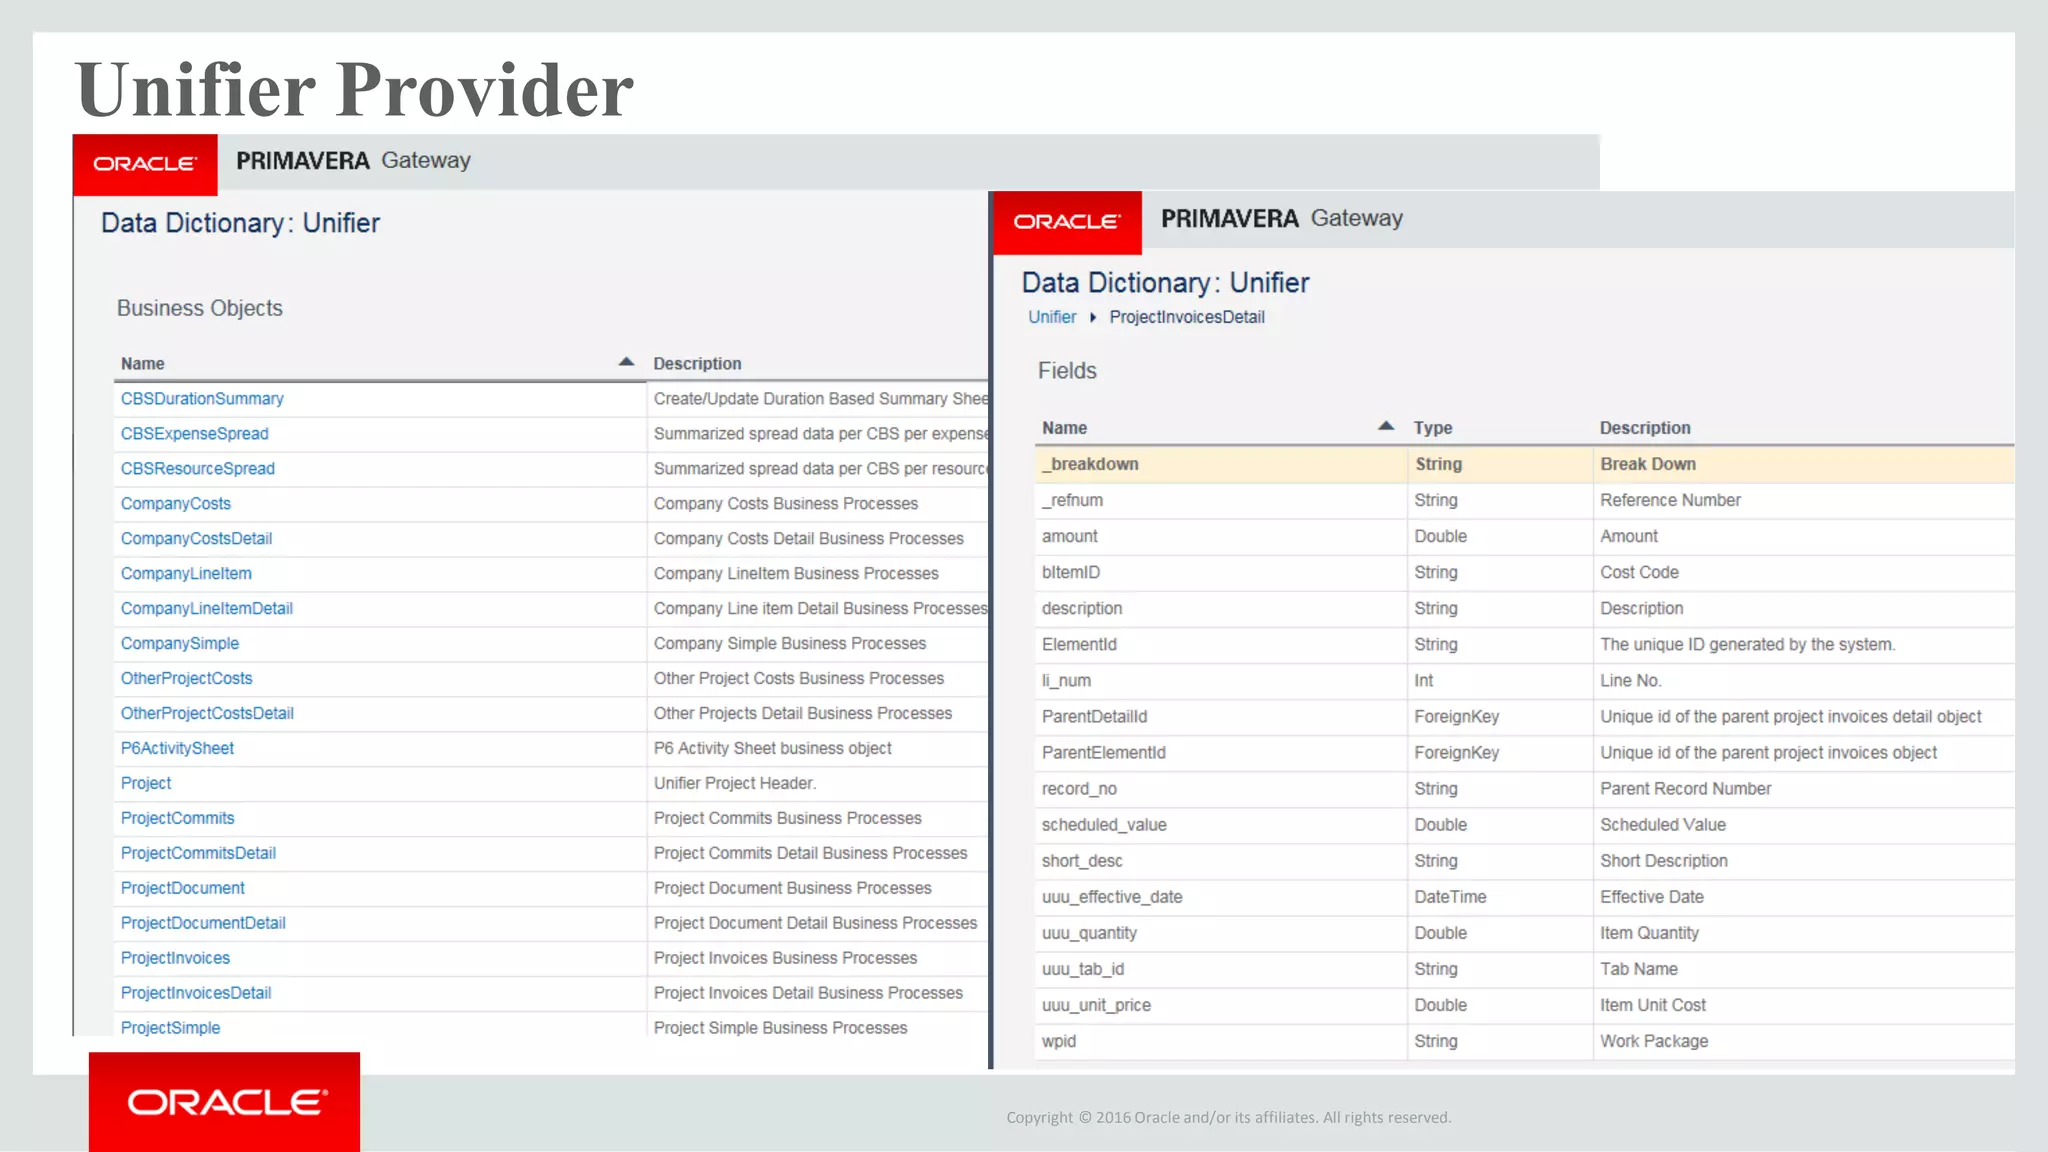Select the uuu_effective_date field row
The height and width of the screenshot is (1152, 2048).
pyautogui.click(x=1524, y=897)
